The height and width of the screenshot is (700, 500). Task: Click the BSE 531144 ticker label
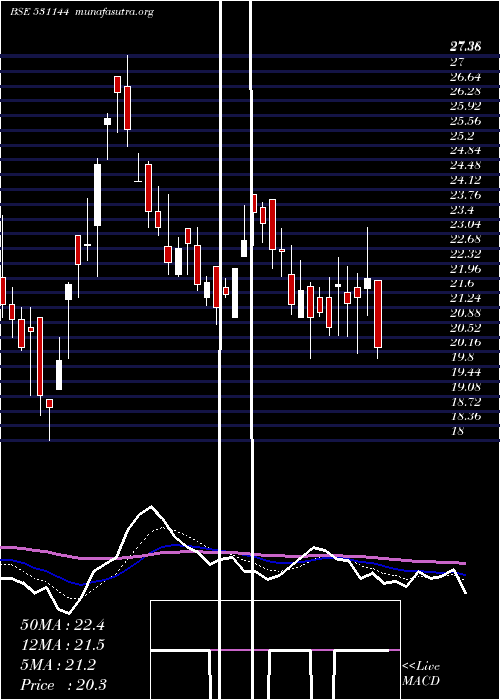tap(39, 12)
